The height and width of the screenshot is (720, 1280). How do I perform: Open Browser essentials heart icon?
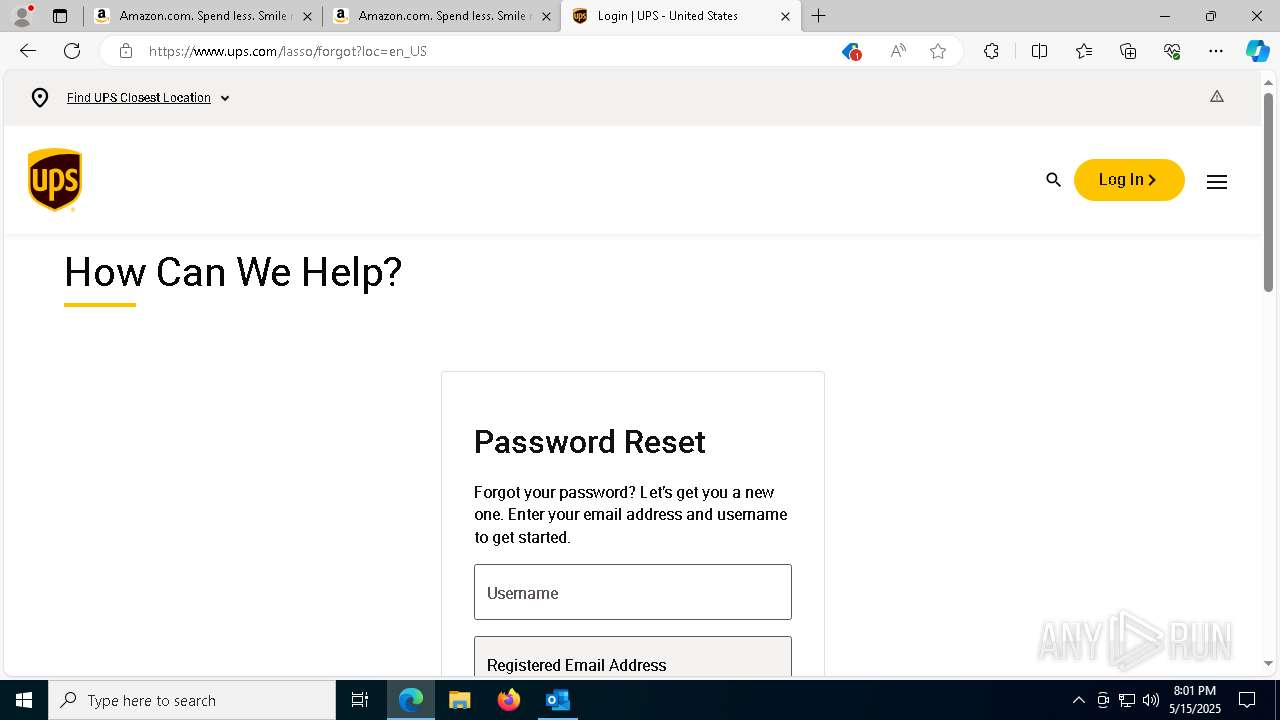tap(1172, 51)
